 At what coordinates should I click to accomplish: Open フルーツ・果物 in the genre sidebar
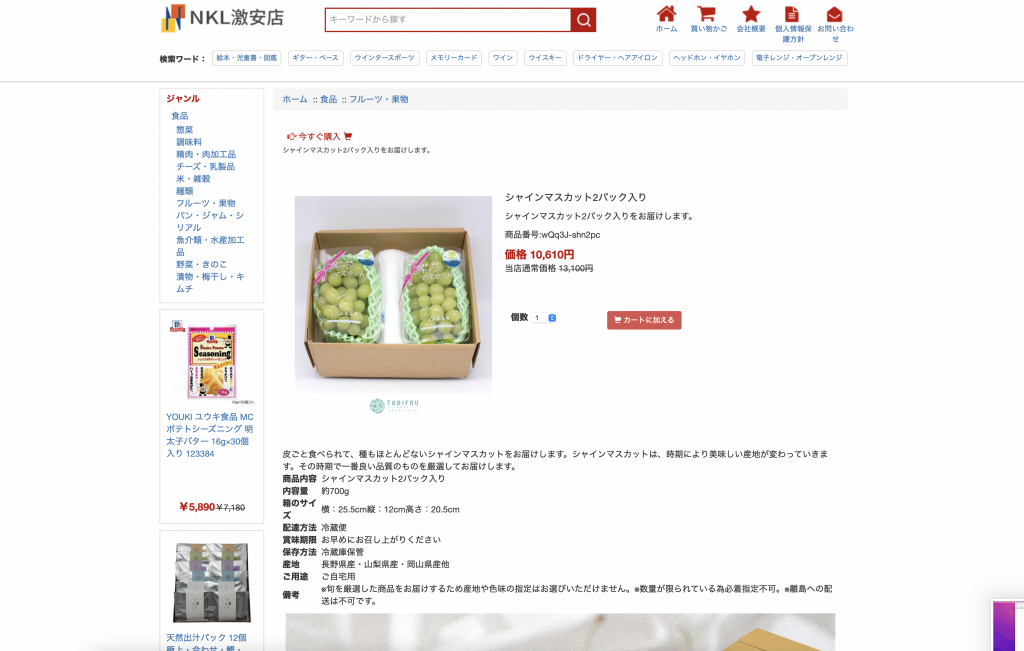tap(205, 203)
